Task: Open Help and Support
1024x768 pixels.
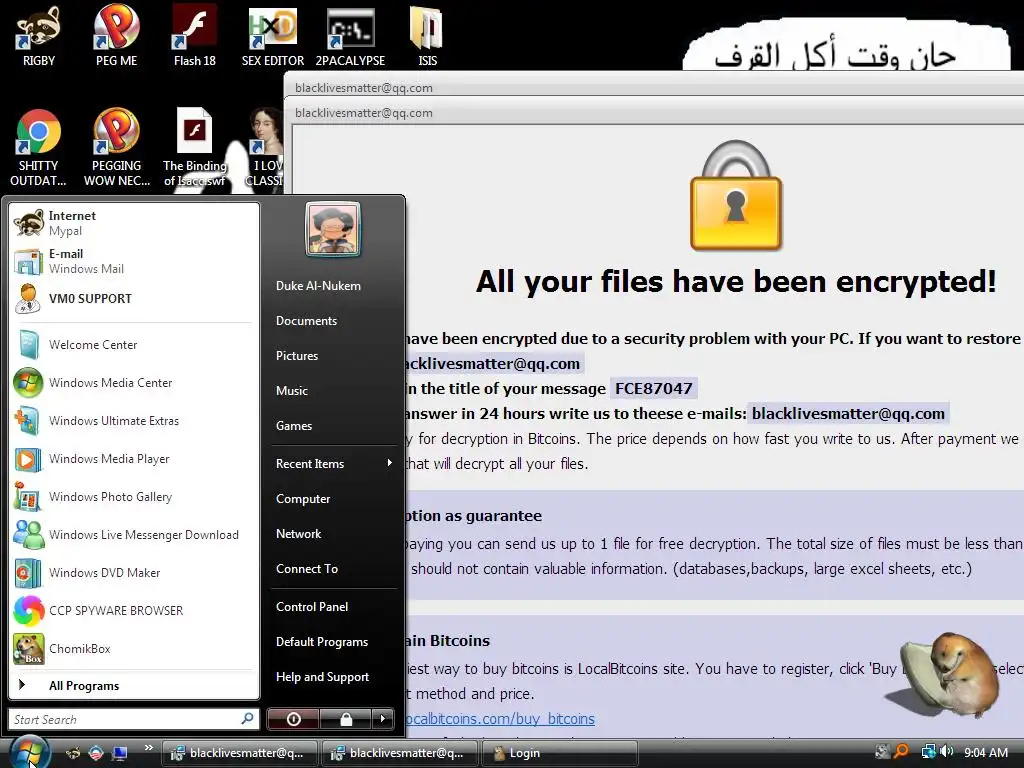Action: [322, 677]
